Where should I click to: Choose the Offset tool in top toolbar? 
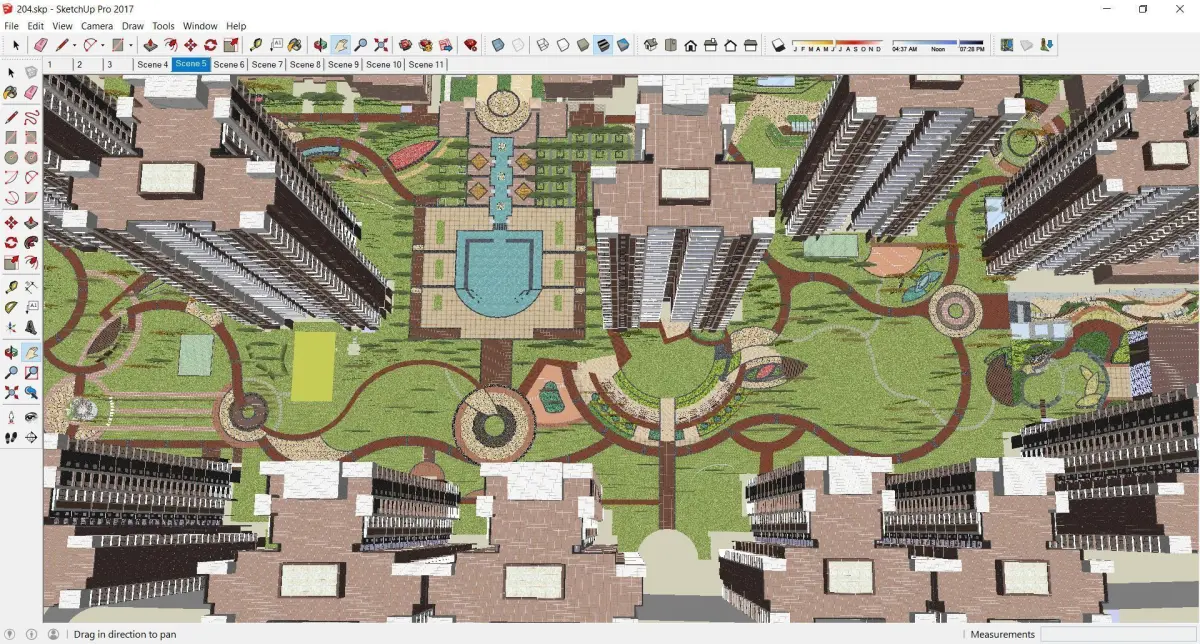[x=170, y=45]
